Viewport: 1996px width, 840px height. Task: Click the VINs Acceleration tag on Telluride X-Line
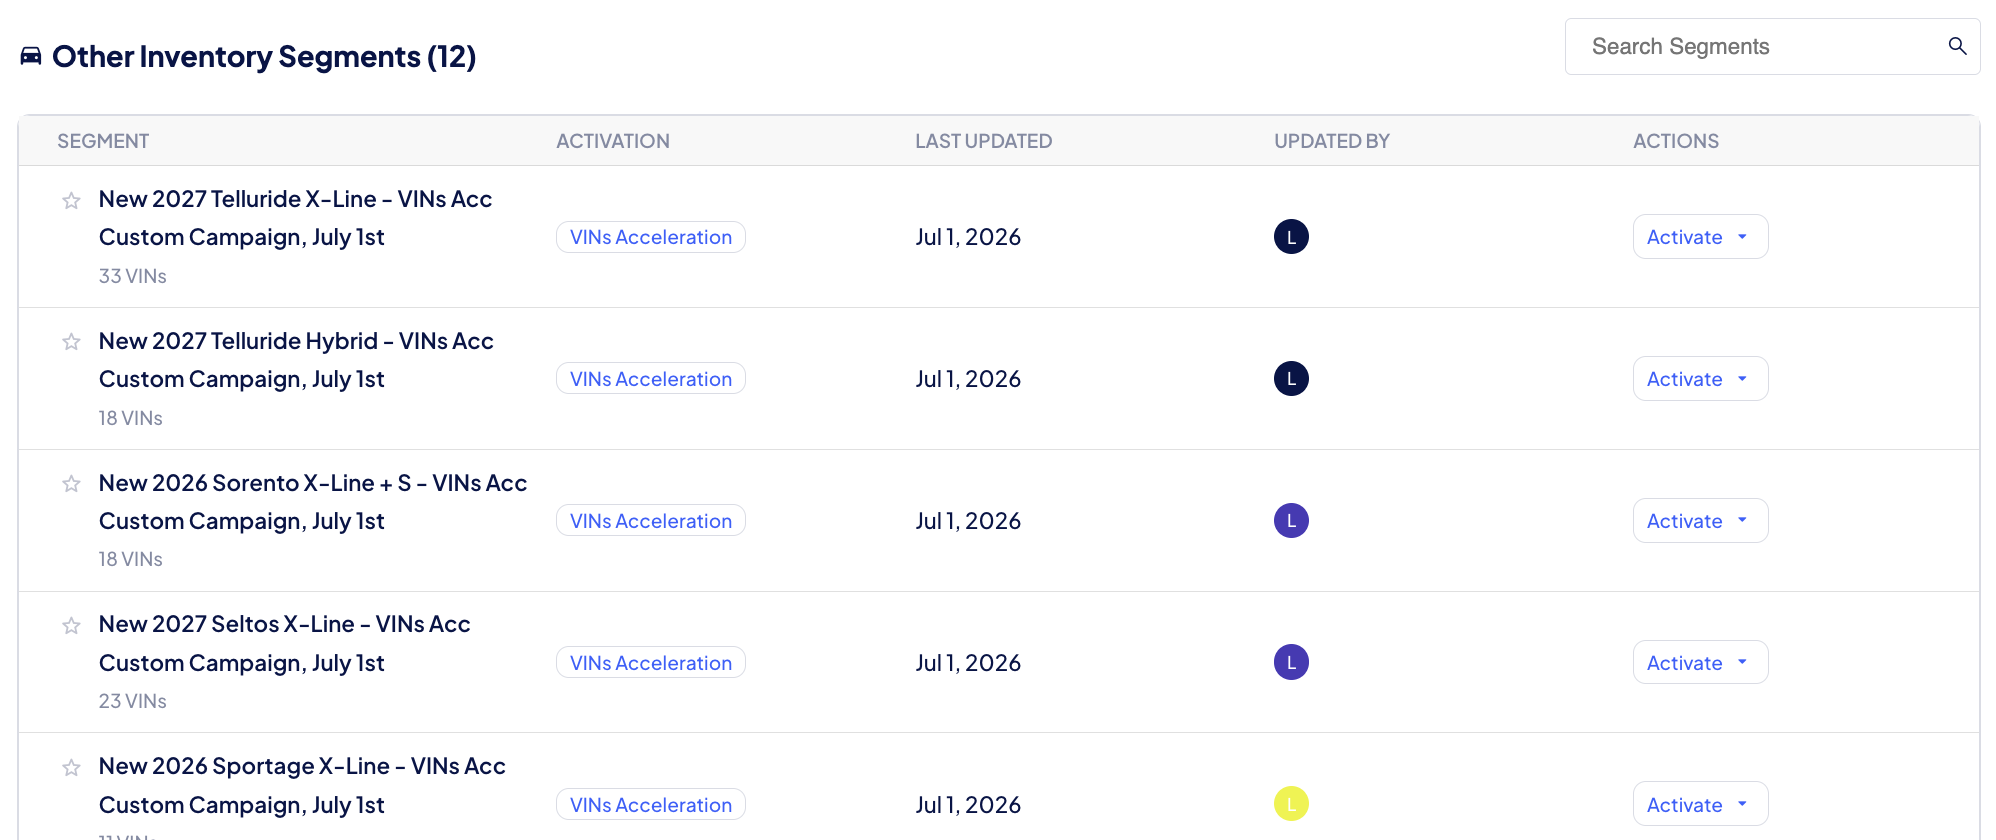click(x=651, y=237)
